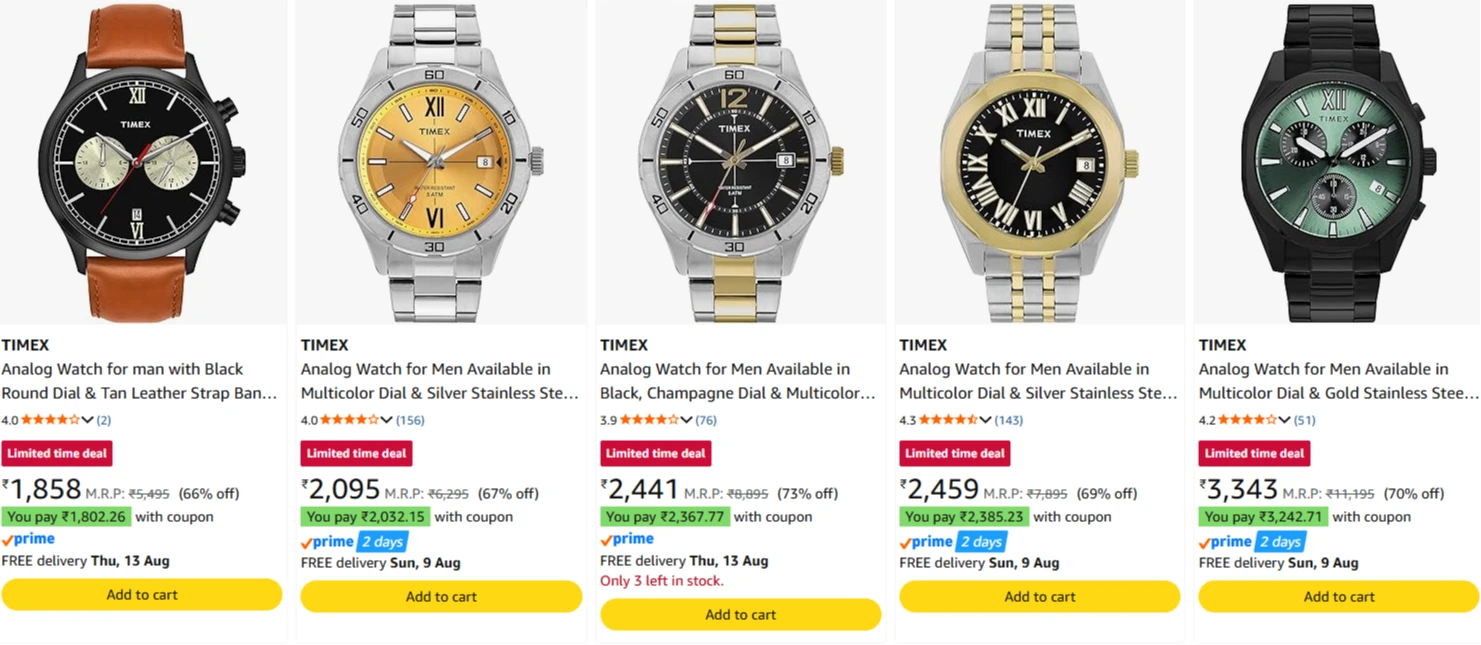
Task: Click the 'You pay ₹2,032.15' coupon label
Action: tap(366, 517)
